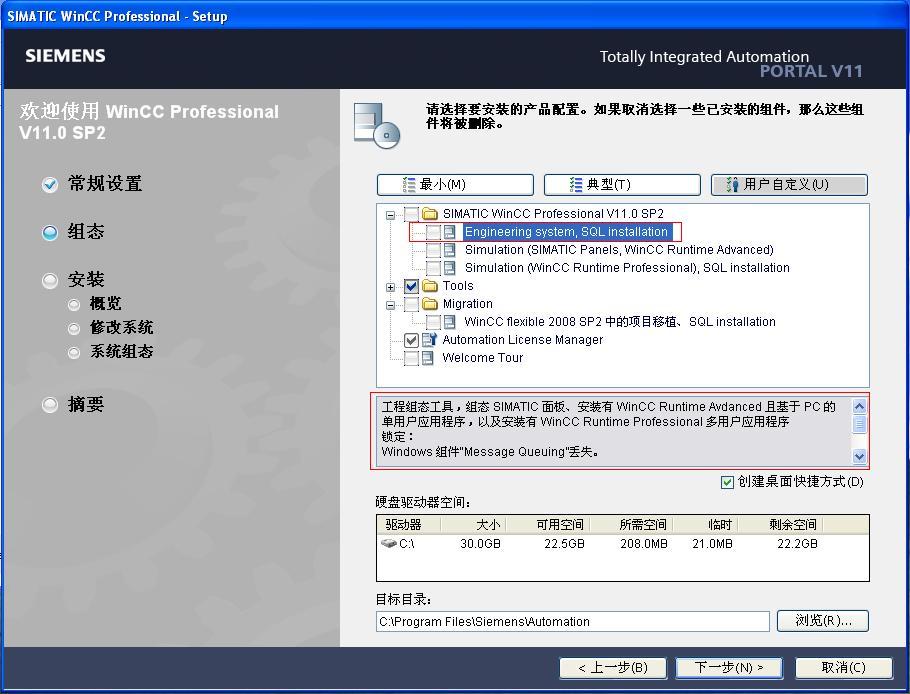The image size is (910, 694).
Task: Click the 208.0MB required space cell
Action: click(644, 544)
